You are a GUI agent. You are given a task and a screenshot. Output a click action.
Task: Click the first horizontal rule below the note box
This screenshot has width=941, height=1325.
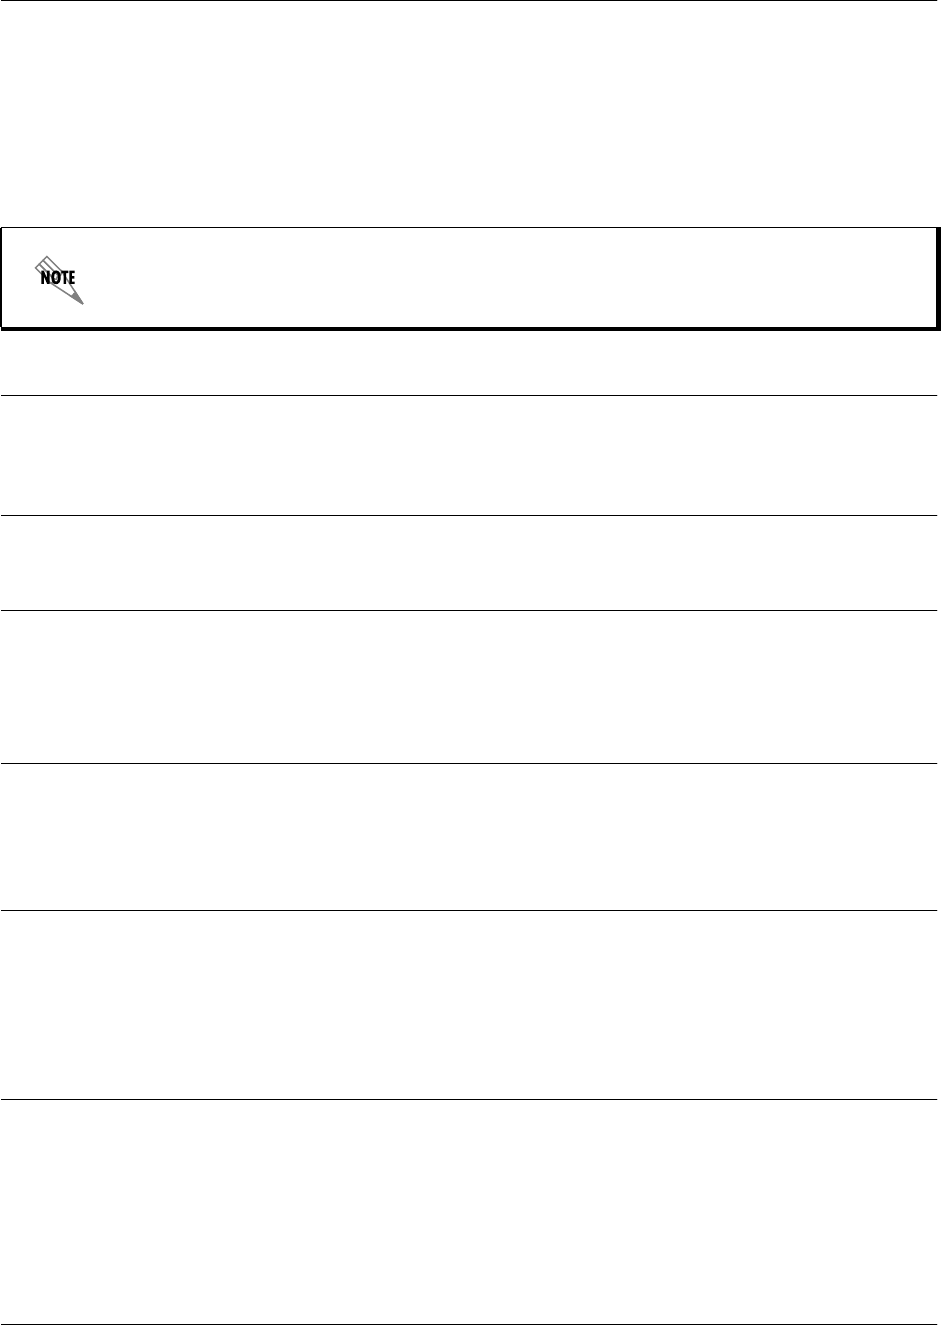coord(470,395)
